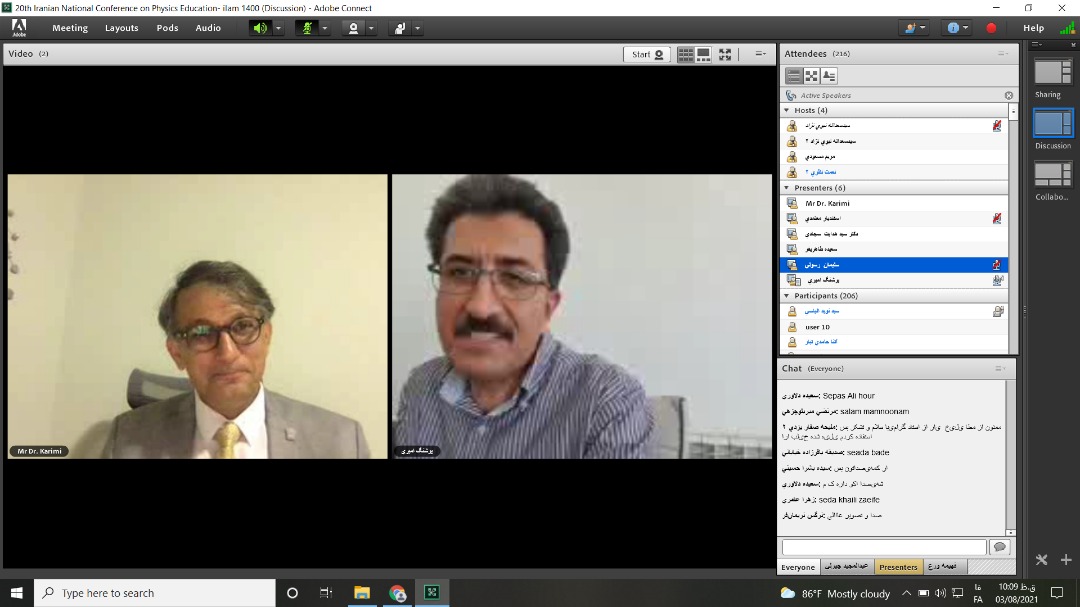Open the dropdown arrow beside the speaker icon
1080x607 pixels.
(279, 28)
